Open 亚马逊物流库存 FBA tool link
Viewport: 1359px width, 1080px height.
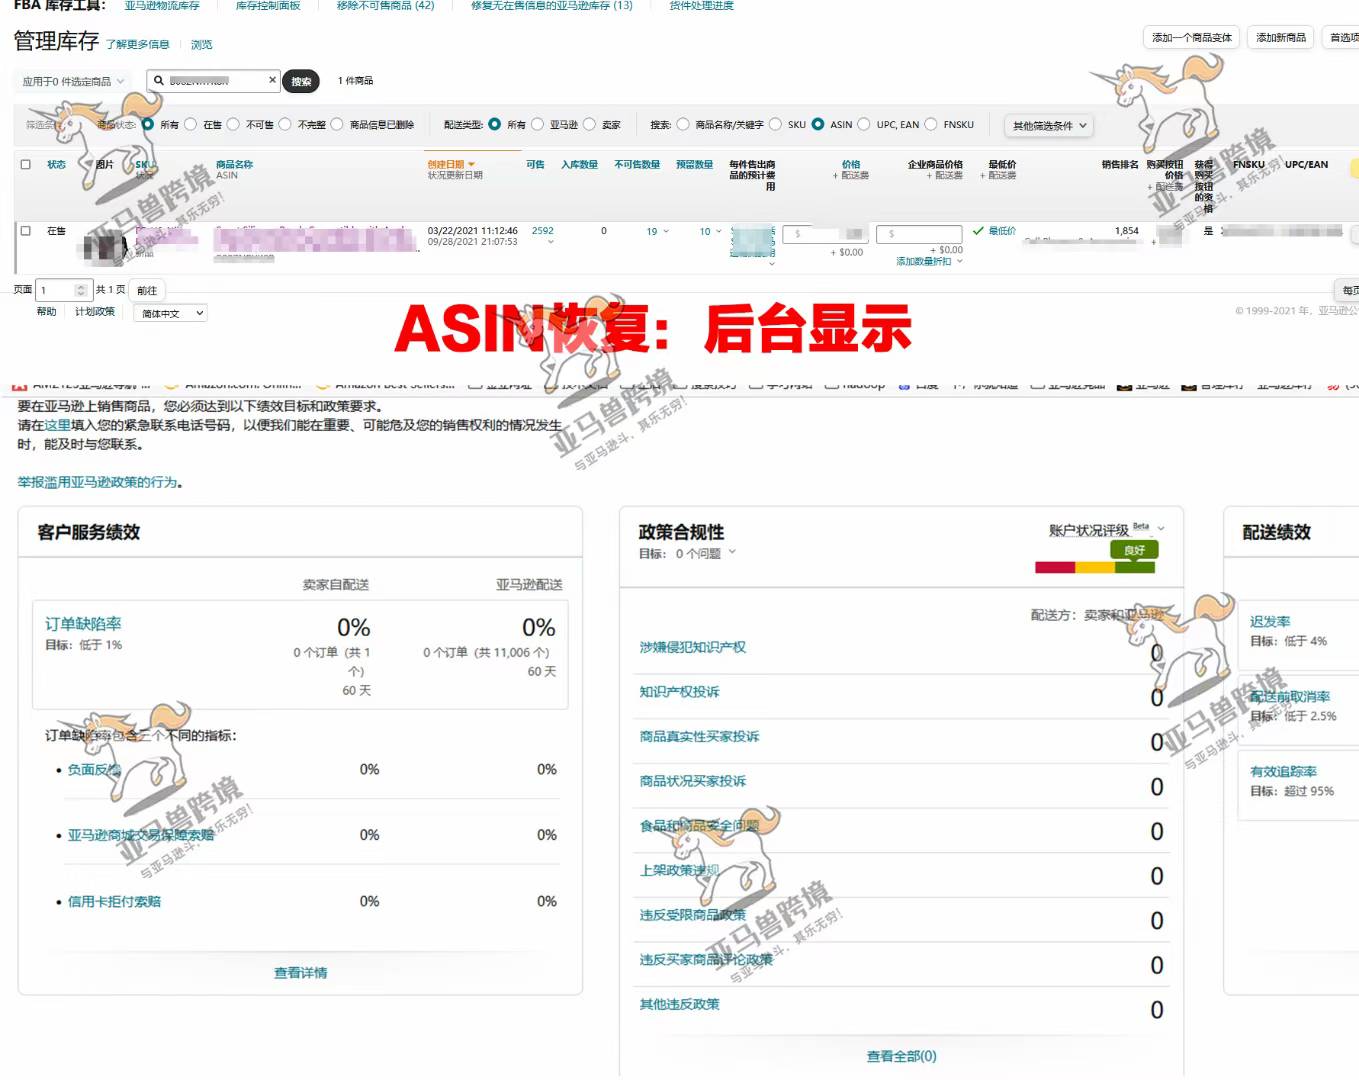(x=162, y=6)
